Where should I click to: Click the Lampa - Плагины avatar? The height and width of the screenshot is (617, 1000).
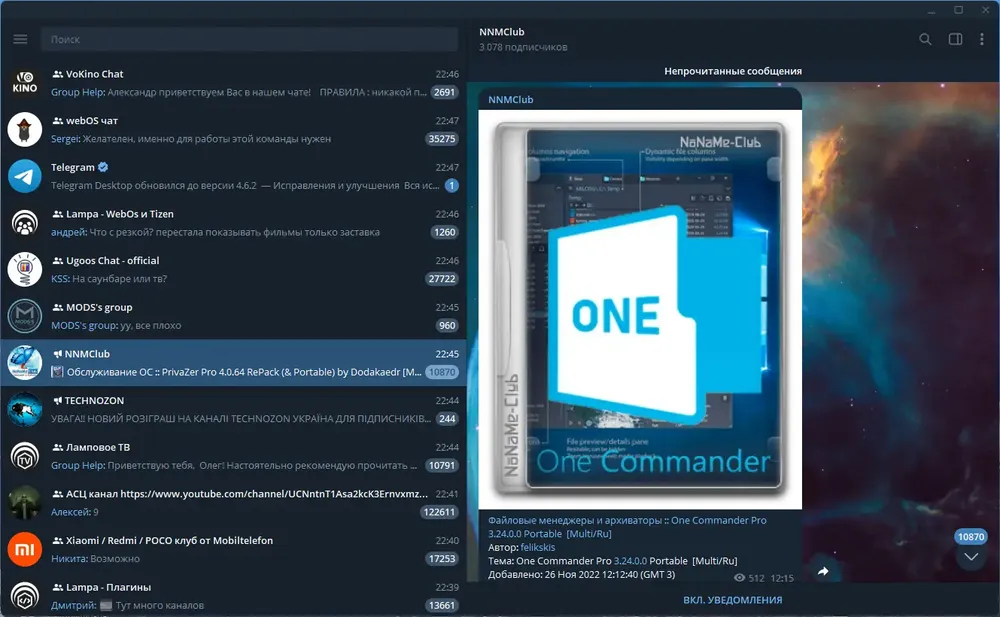24,595
